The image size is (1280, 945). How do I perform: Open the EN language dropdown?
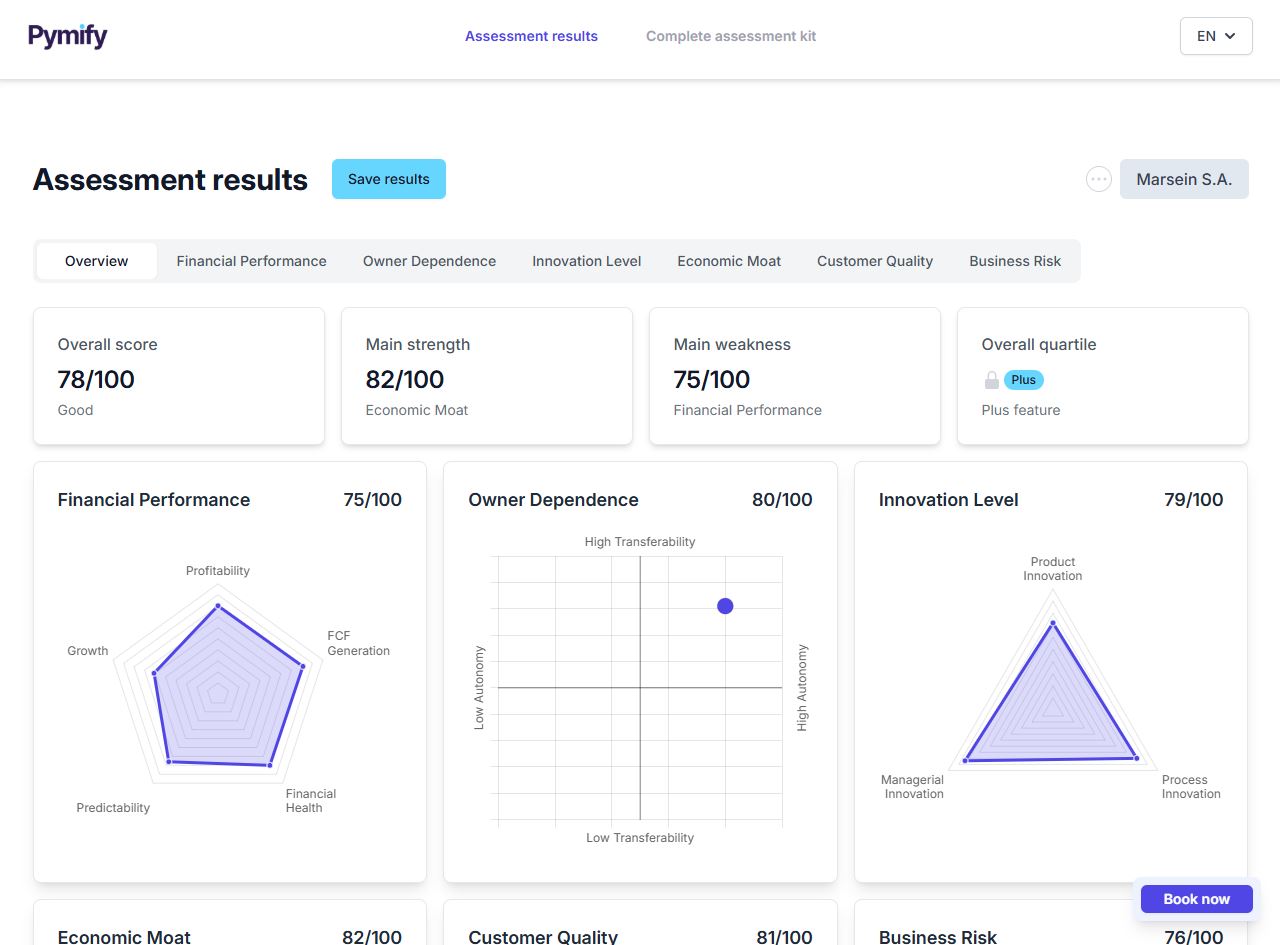click(1216, 36)
